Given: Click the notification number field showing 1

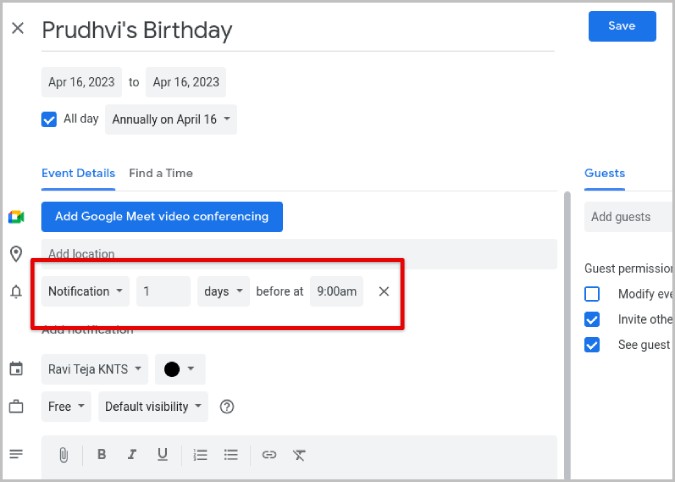Looking at the screenshot, I should click(163, 291).
